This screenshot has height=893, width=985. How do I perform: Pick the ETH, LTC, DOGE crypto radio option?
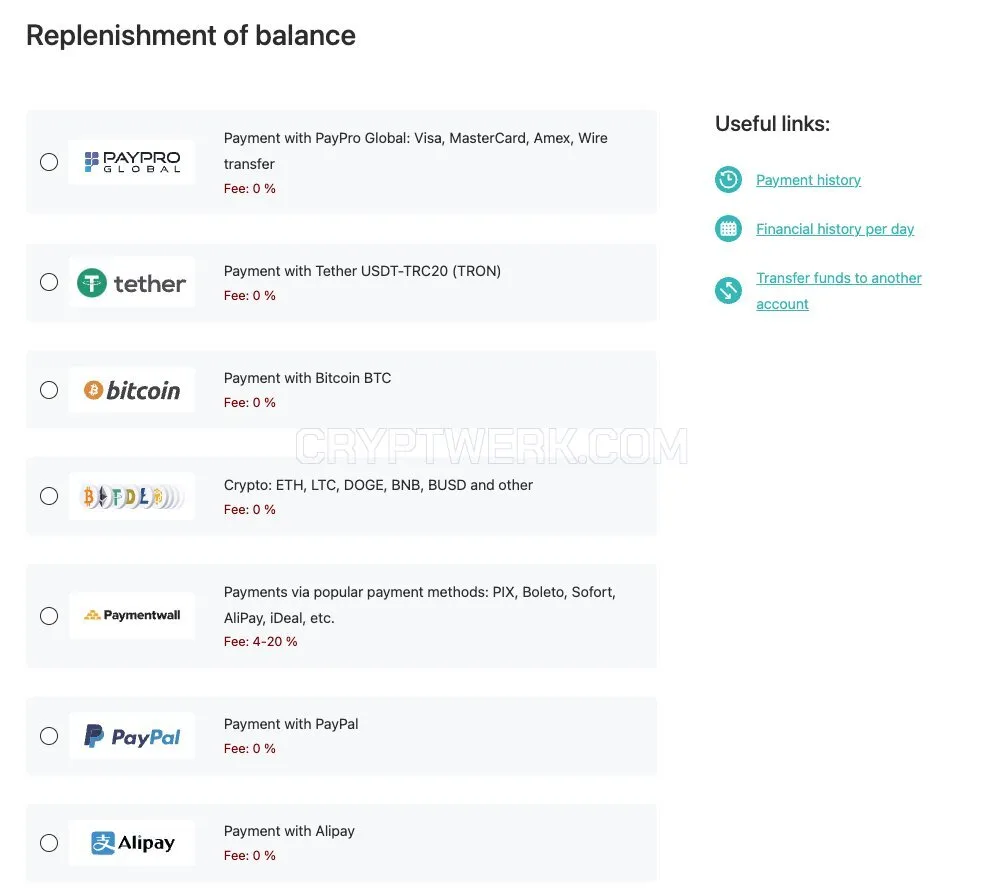click(x=49, y=496)
